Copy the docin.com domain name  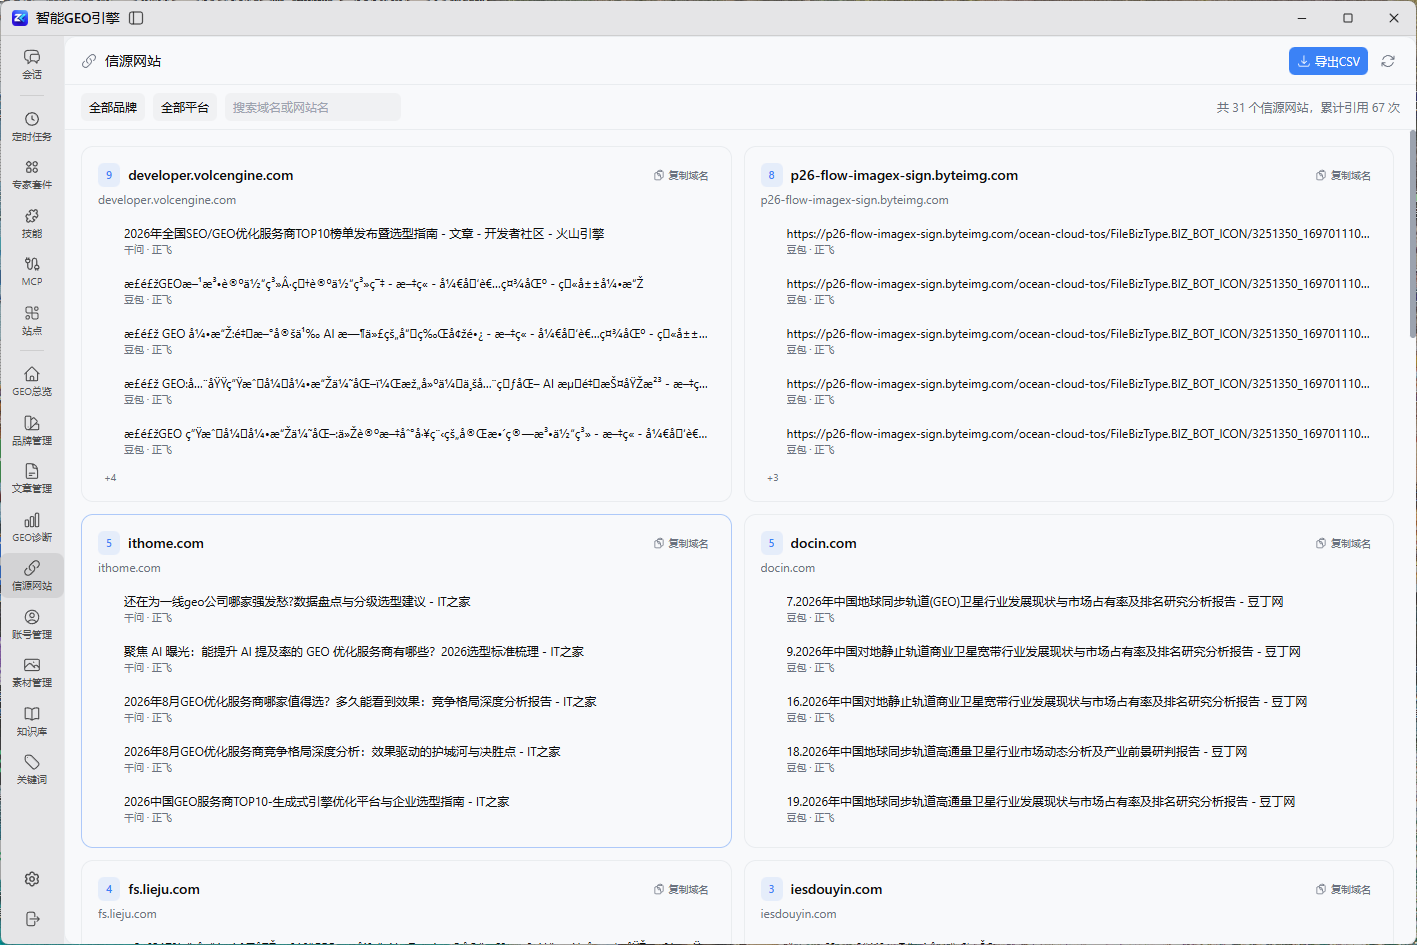(1343, 543)
